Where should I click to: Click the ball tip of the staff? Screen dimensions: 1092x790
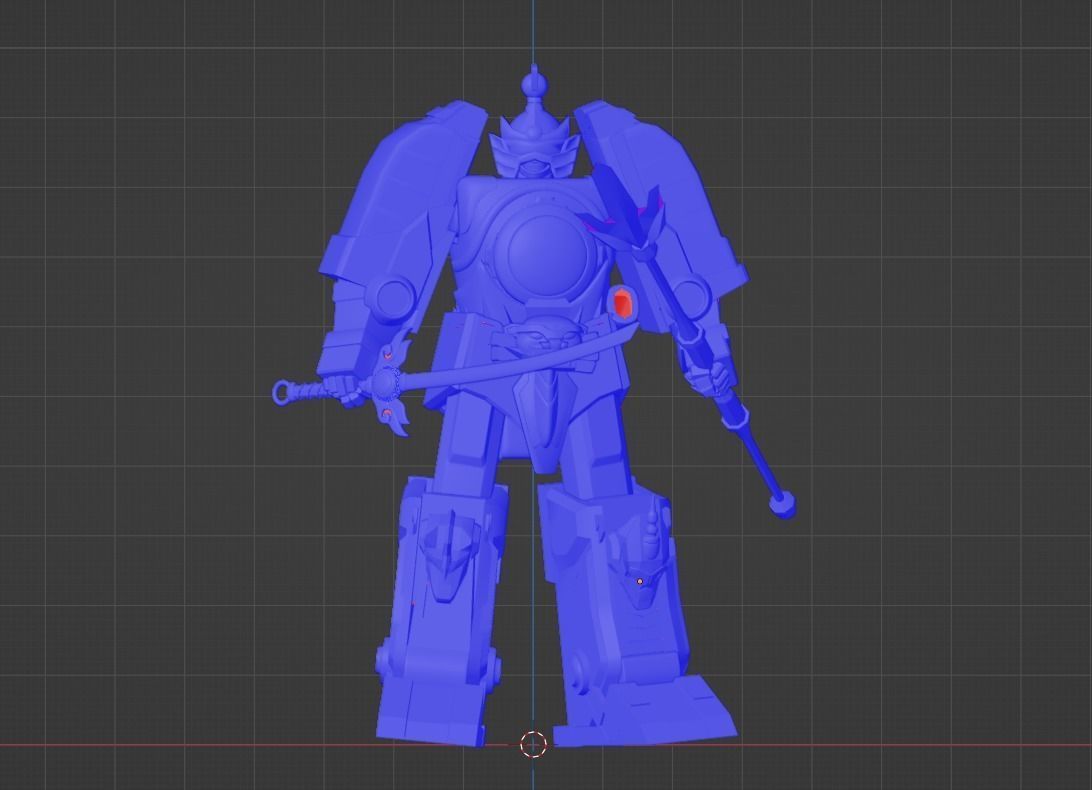click(x=782, y=504)
